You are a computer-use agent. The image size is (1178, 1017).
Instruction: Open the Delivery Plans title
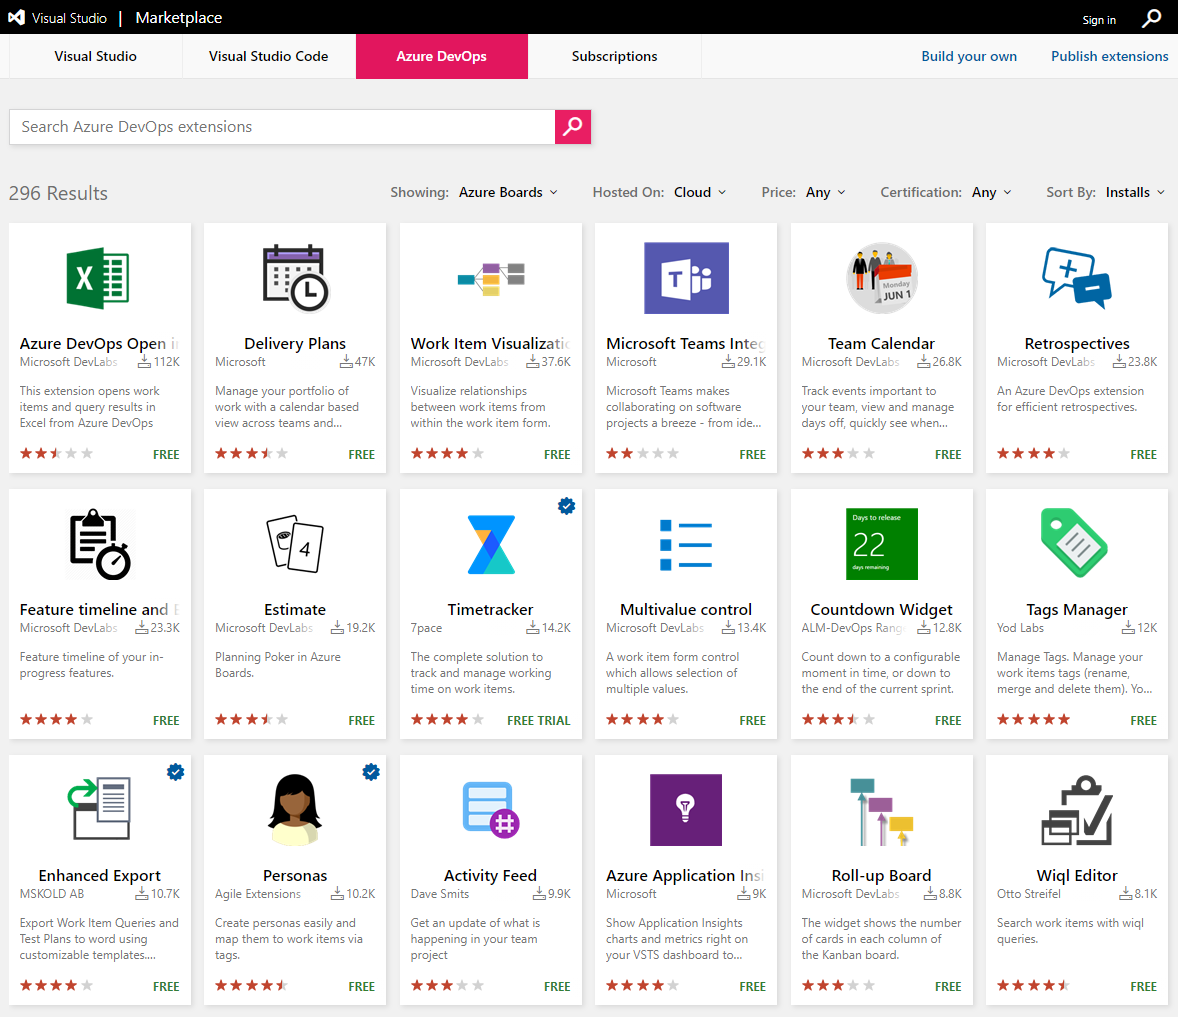[294, 343]
